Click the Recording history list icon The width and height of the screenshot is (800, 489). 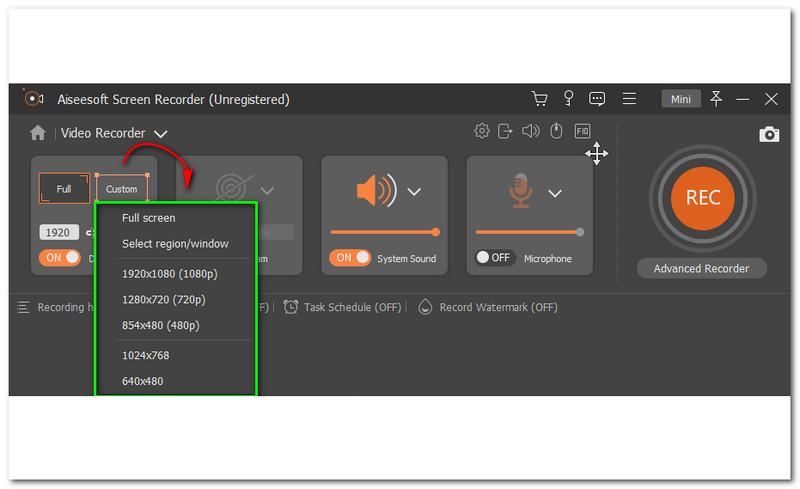tap(23, 307)
